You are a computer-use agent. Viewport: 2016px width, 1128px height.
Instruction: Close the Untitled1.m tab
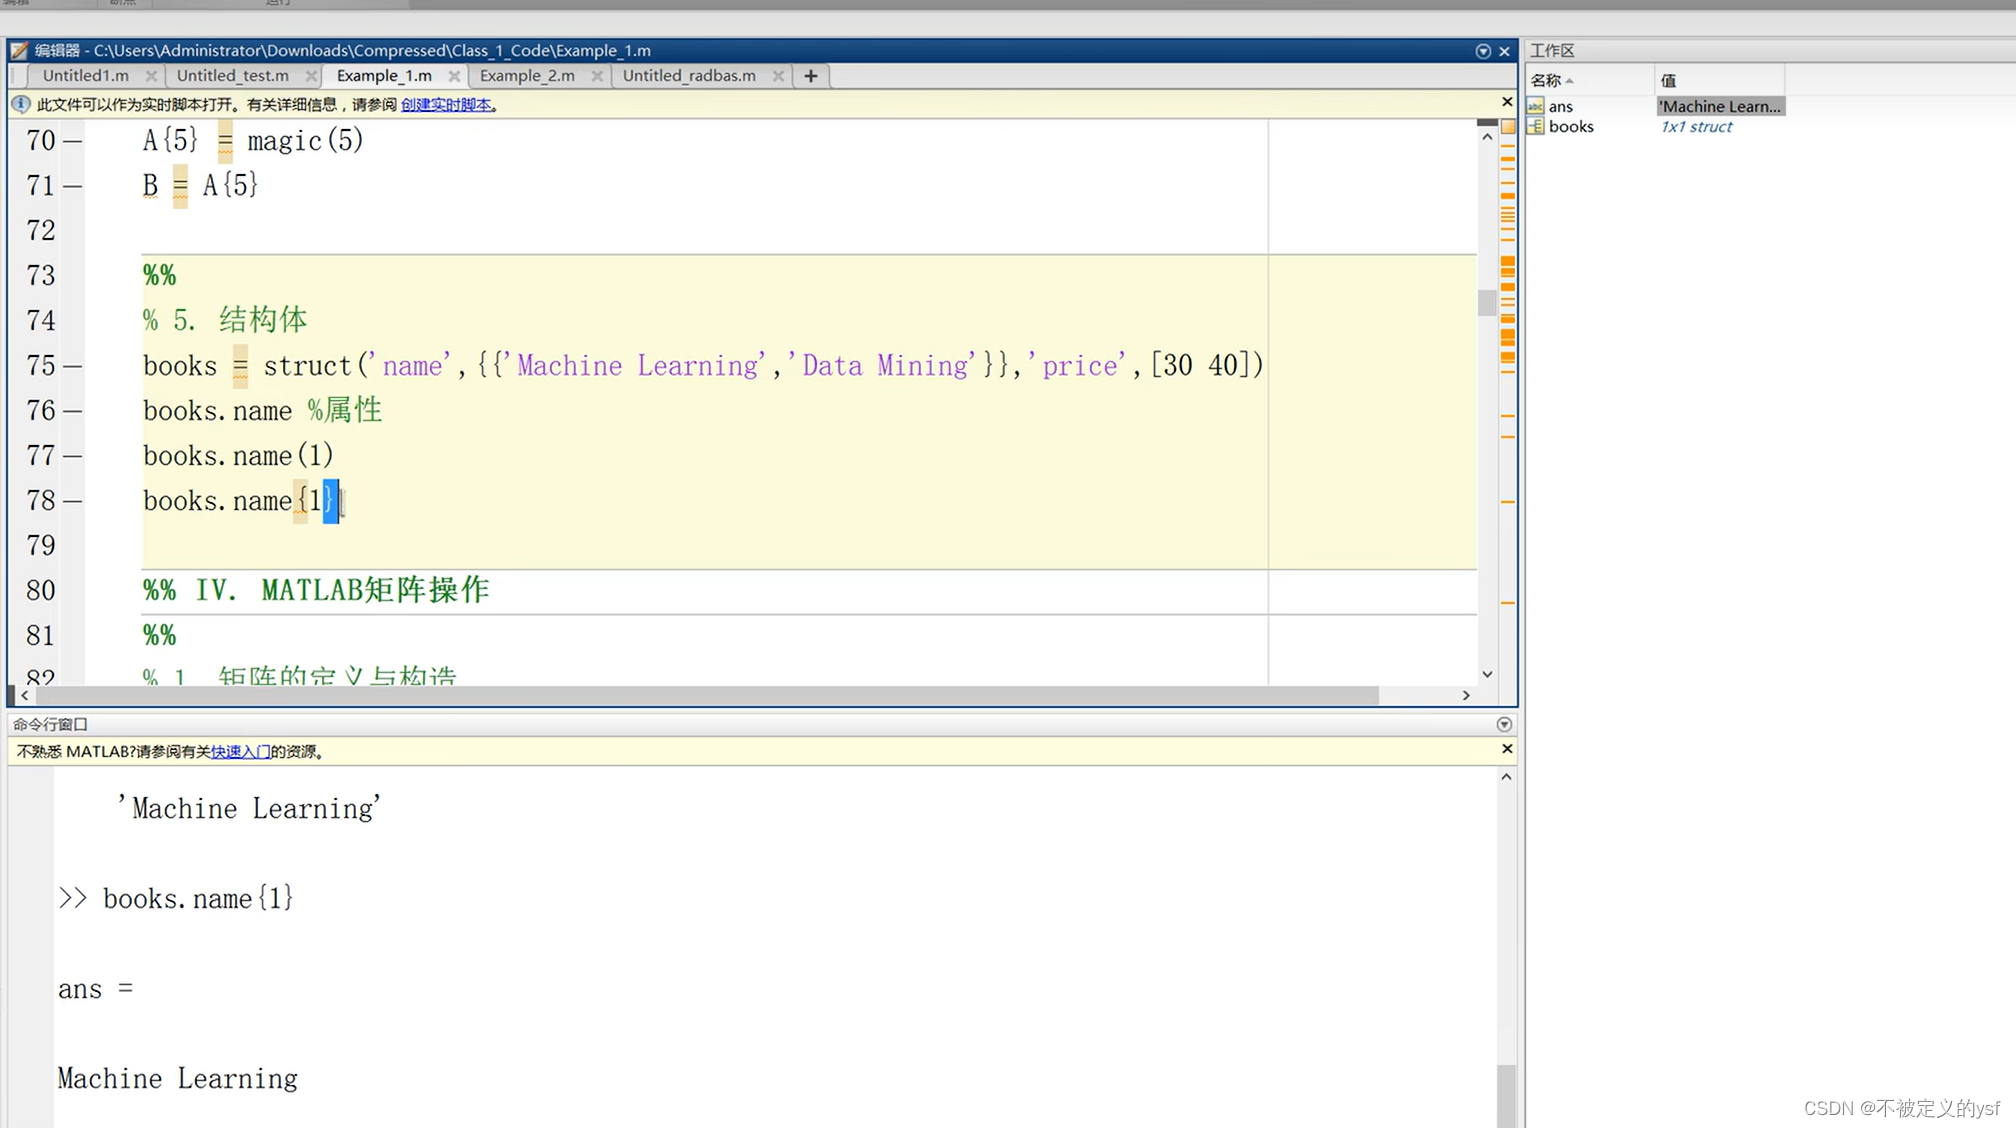151,76
